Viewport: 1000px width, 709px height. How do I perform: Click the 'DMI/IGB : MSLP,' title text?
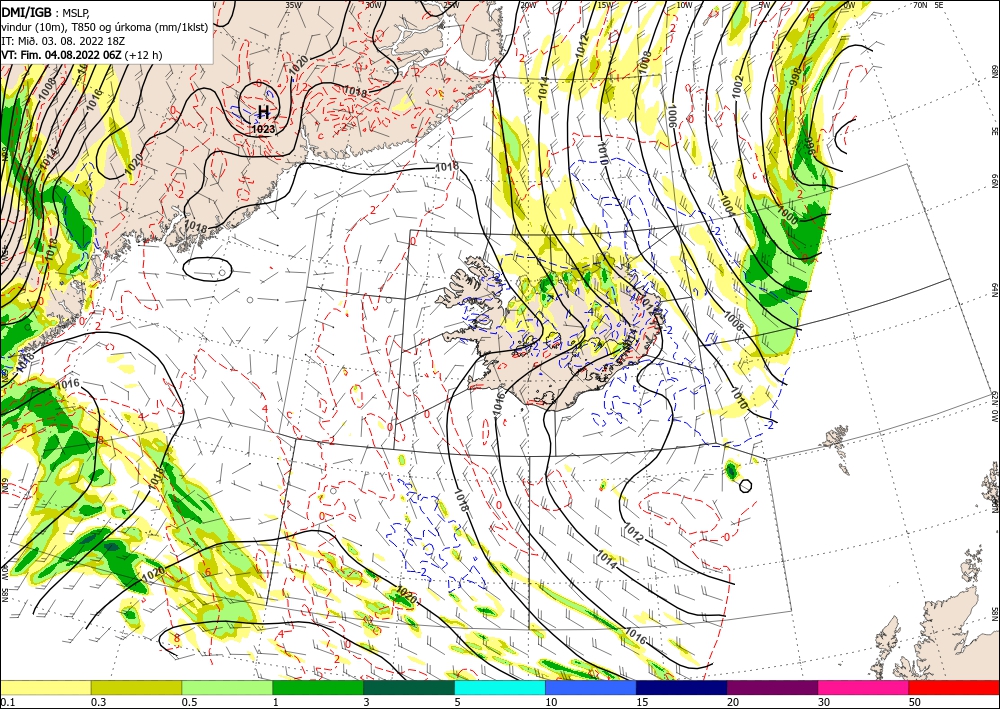(x=46, y=11)
